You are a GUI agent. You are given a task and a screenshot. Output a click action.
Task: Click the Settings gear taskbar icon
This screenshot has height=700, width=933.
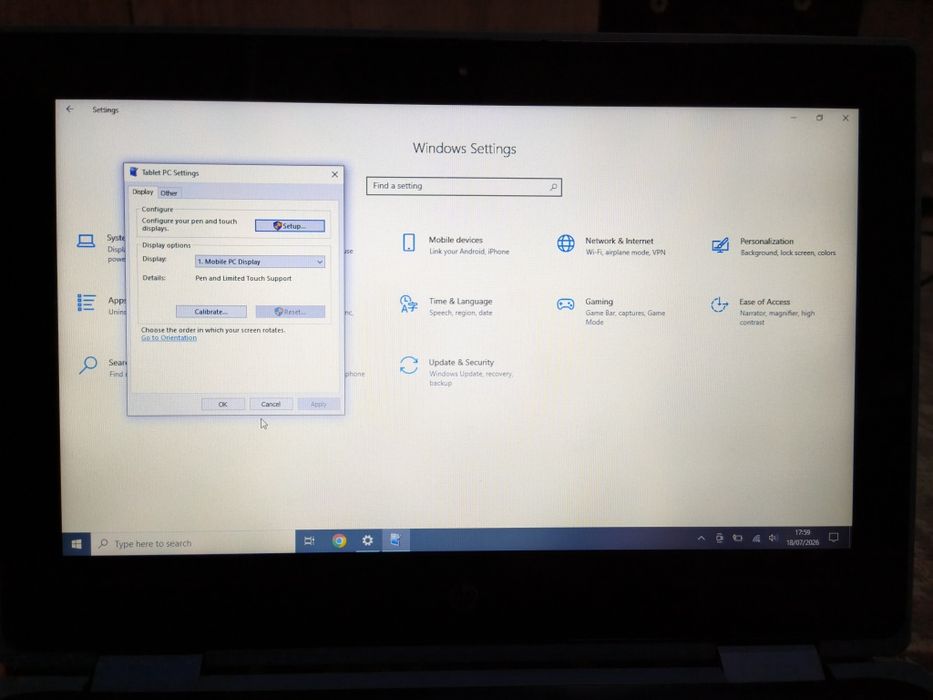(x=368, y=540)
